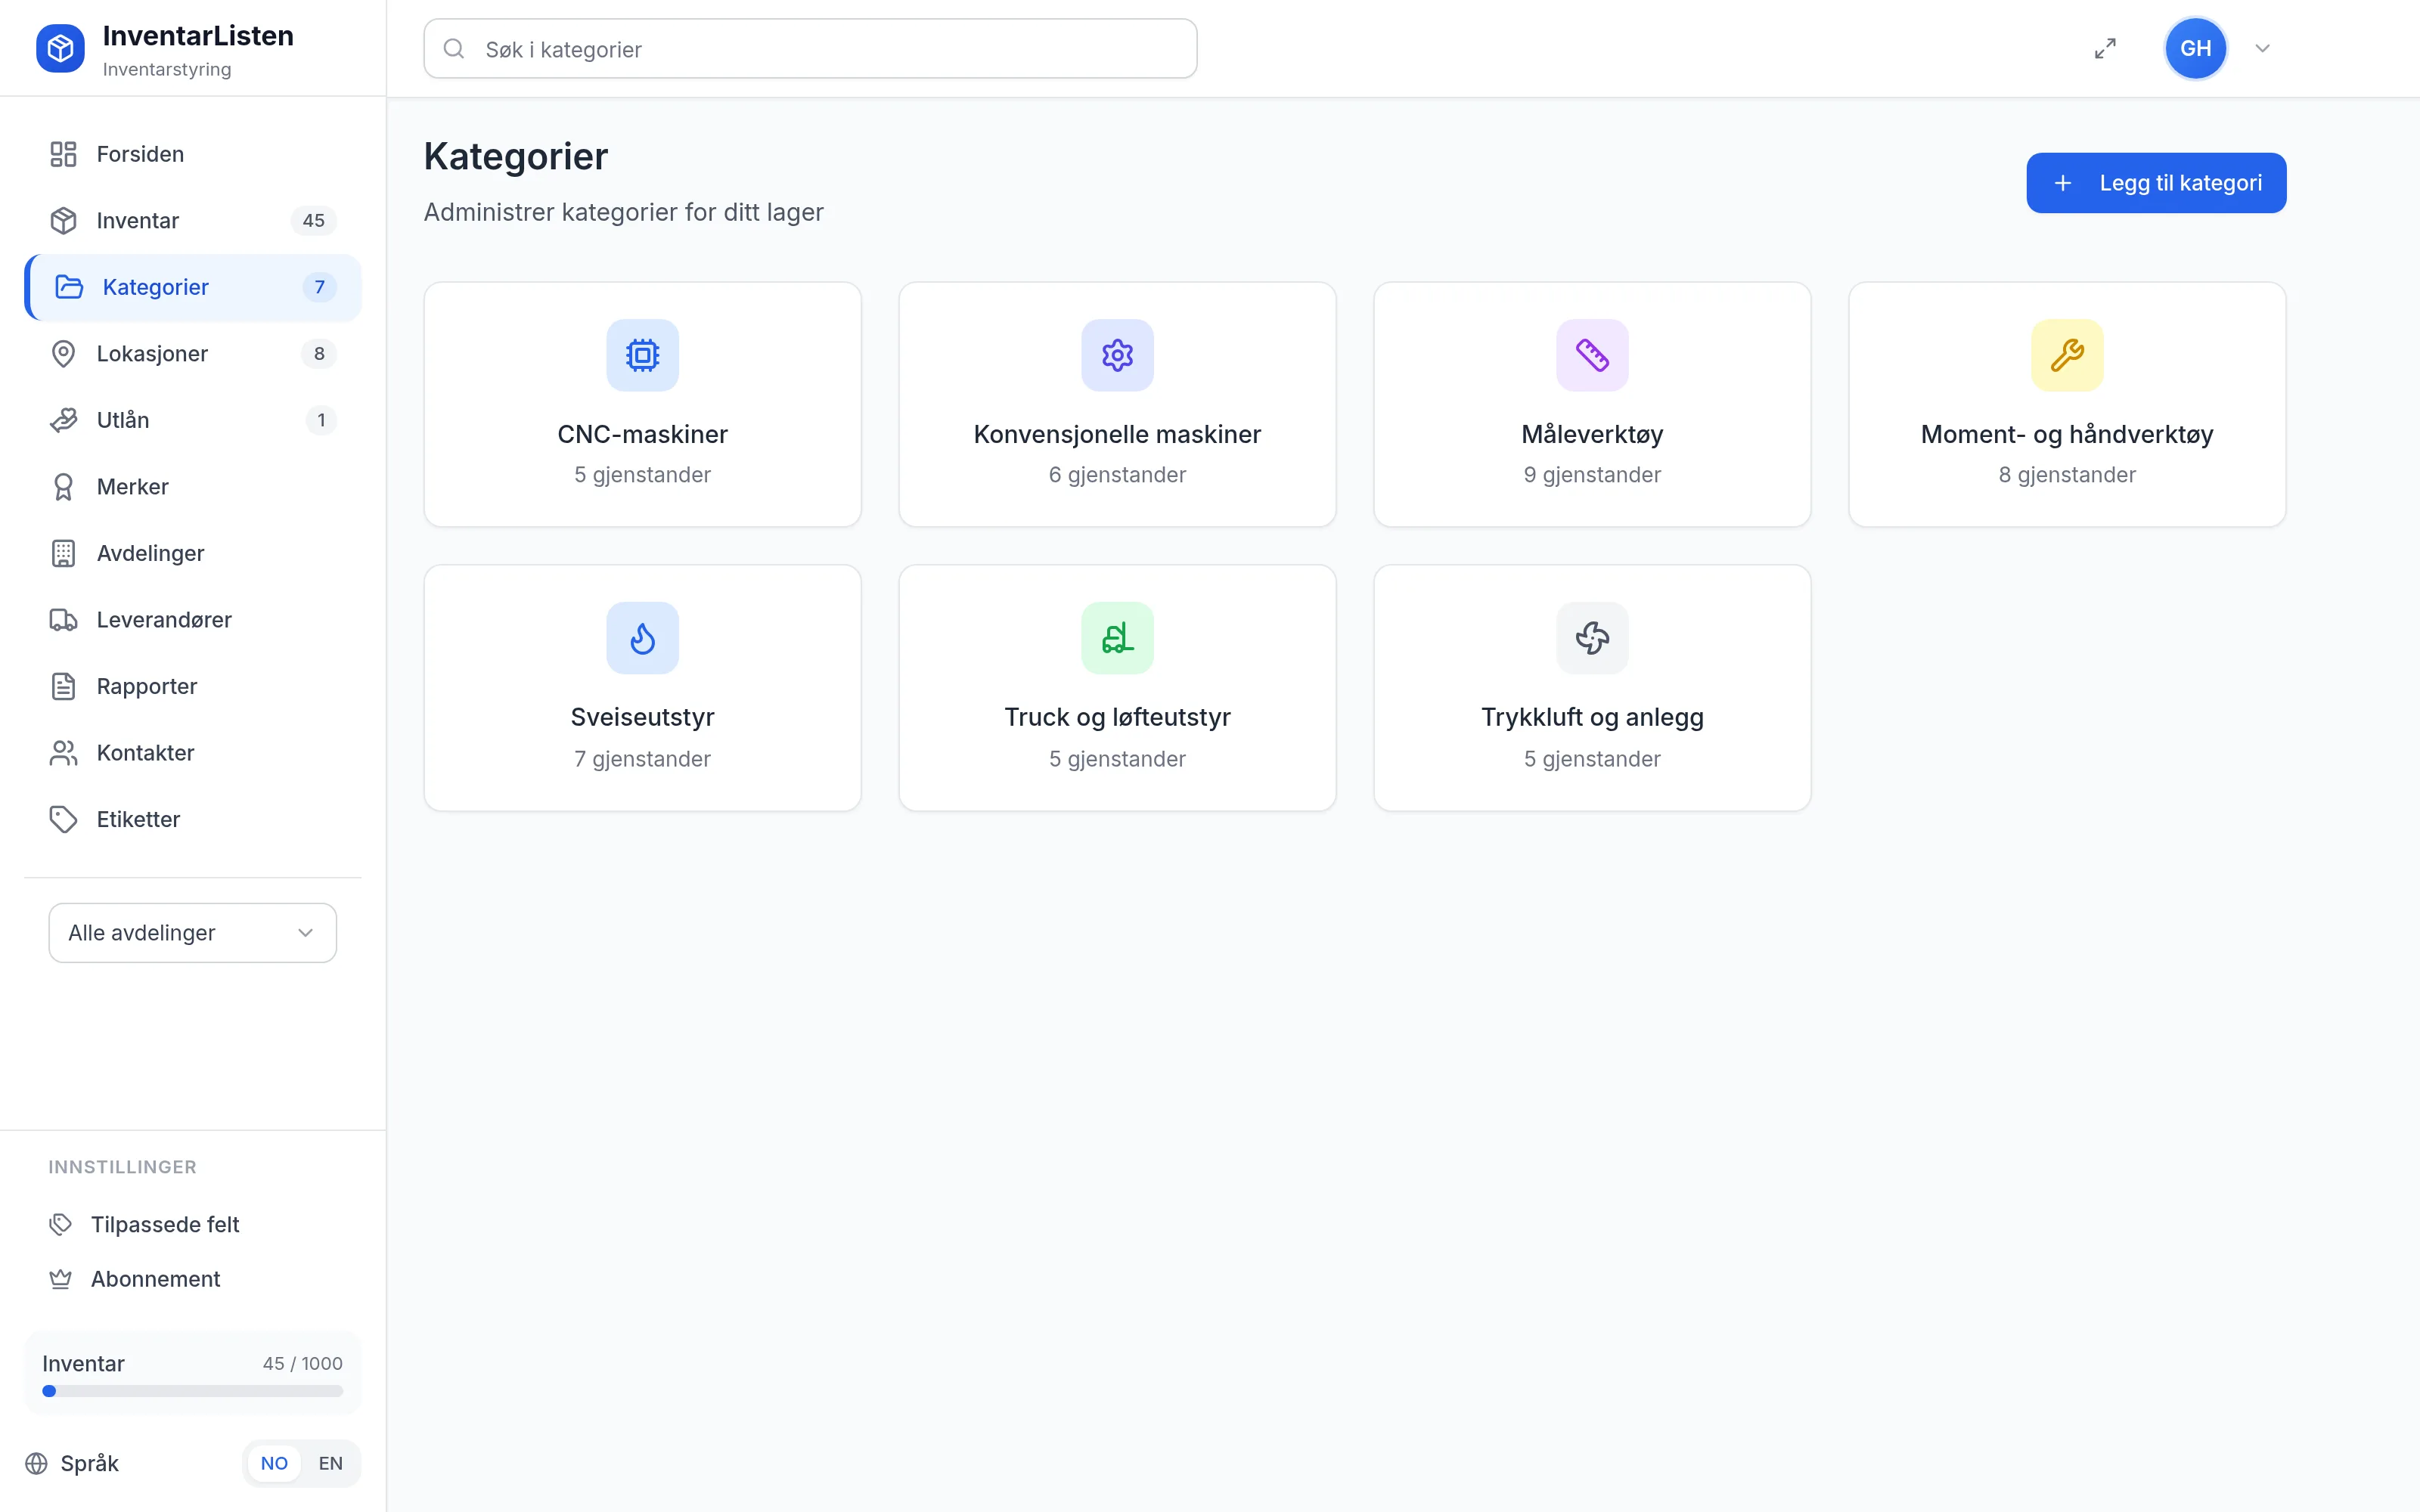Open Kontakter in the sidebar
2420x1512 pixels.
pyautogui.click(x=192, y=753)
